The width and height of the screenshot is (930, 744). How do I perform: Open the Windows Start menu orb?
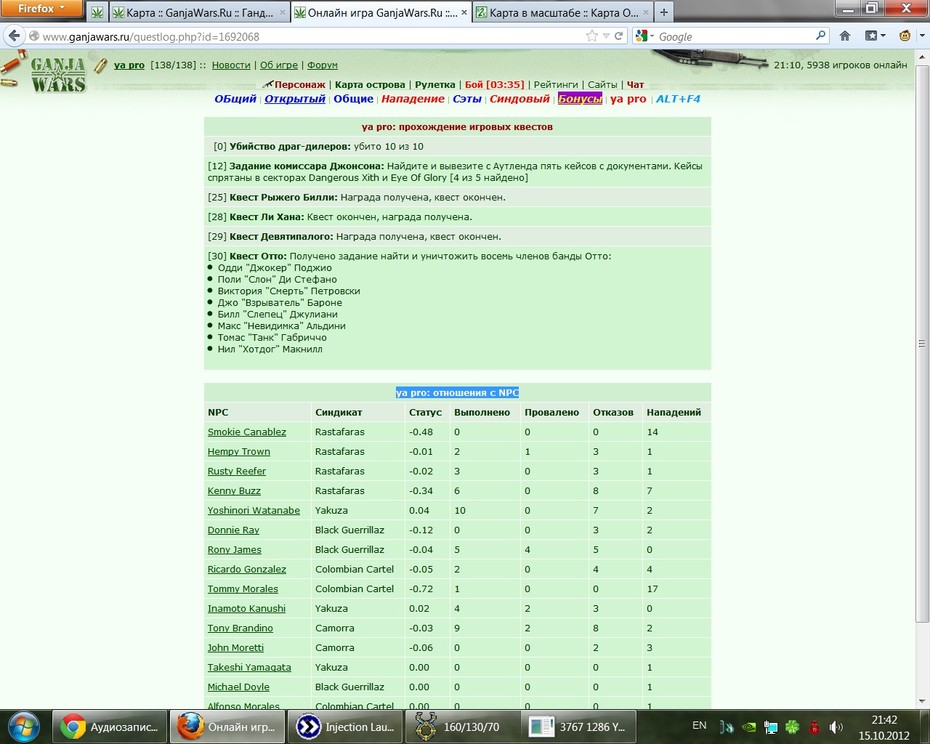tap(24, 726)
